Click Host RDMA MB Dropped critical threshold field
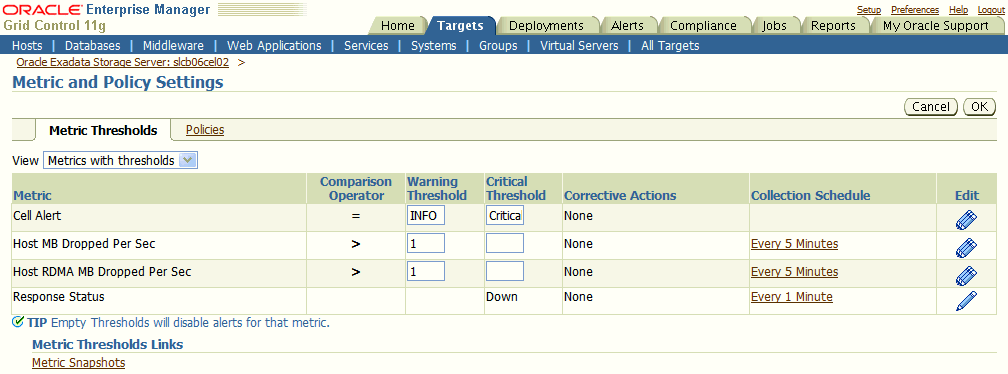Screen dimensions: 1008x374 505,271
